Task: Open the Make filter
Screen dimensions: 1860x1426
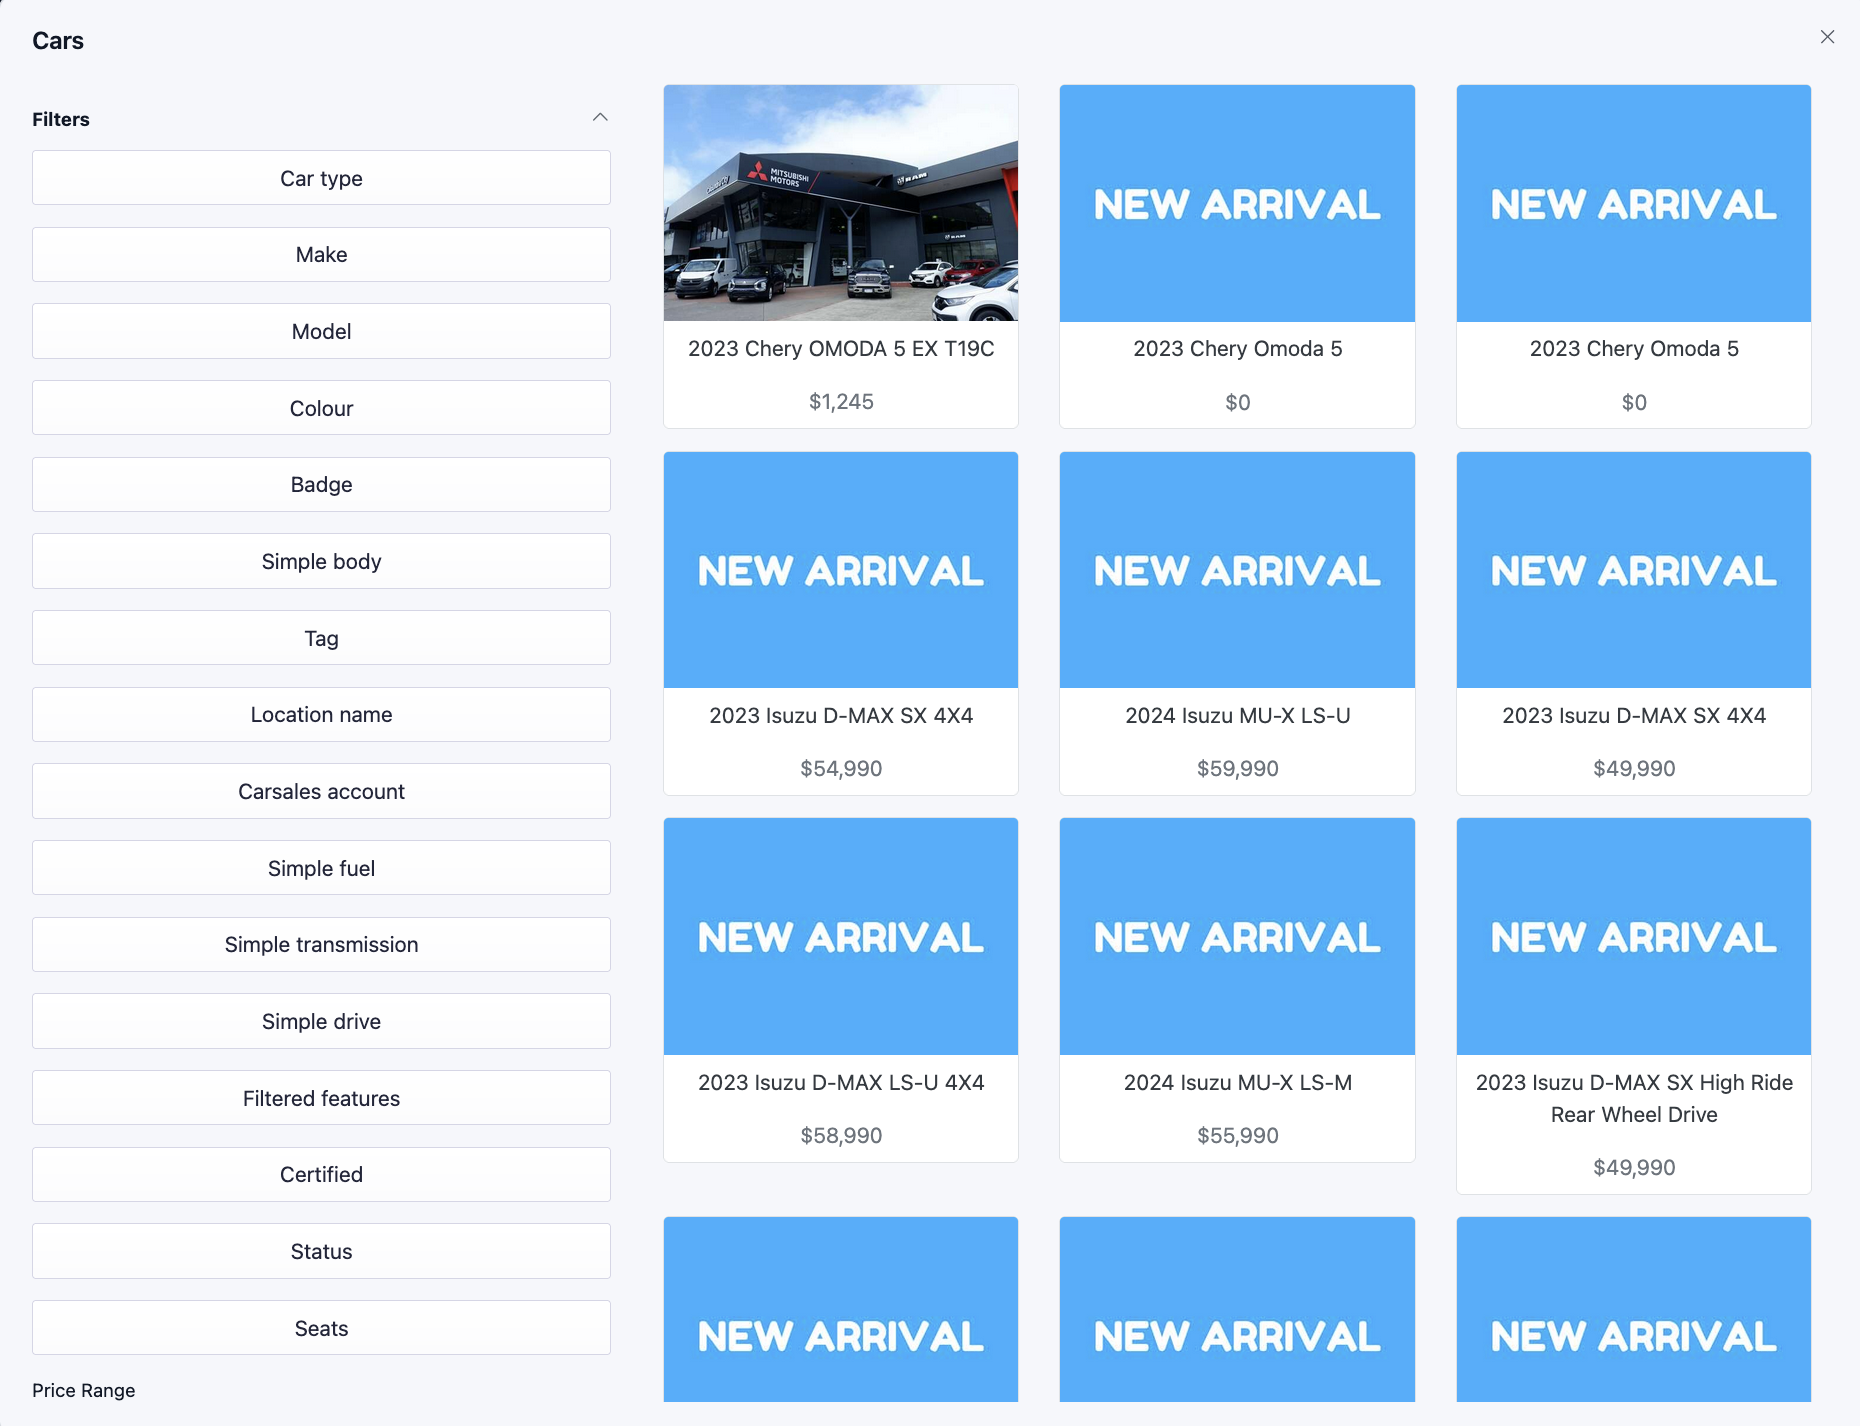Action: point(321,255)
